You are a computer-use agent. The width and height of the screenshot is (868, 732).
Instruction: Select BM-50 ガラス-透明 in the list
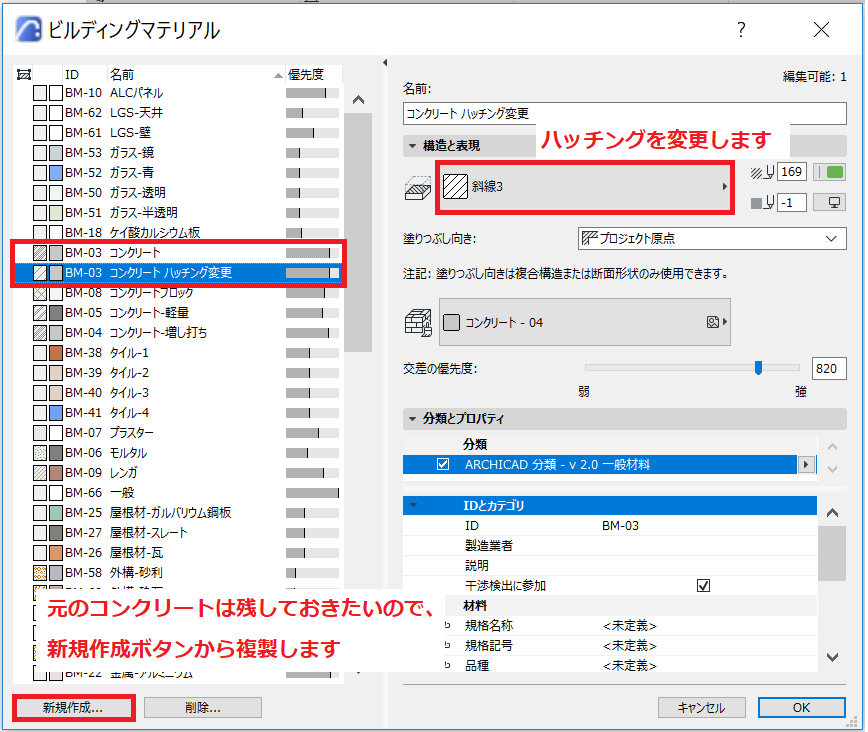tap(177, 193)
